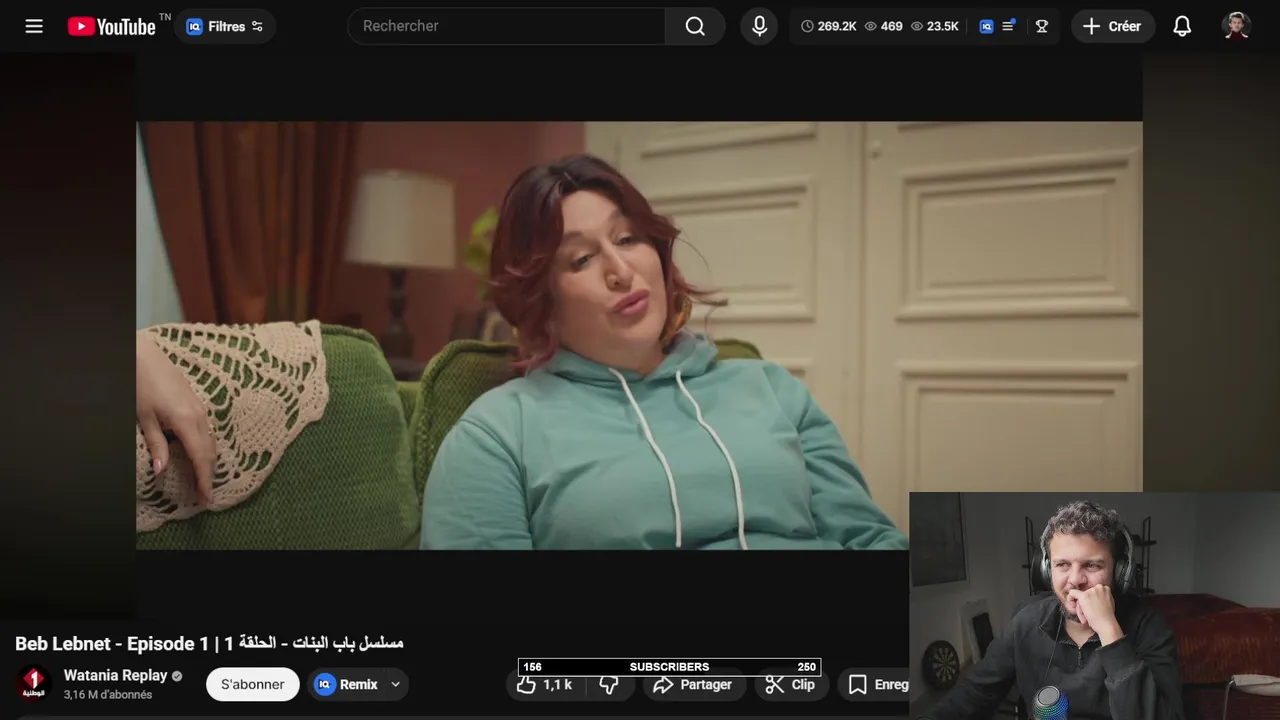Open the trophy achievements icon
Image resolution: width=1280 pixels, height=720 pixels.
coord(1041,26)
